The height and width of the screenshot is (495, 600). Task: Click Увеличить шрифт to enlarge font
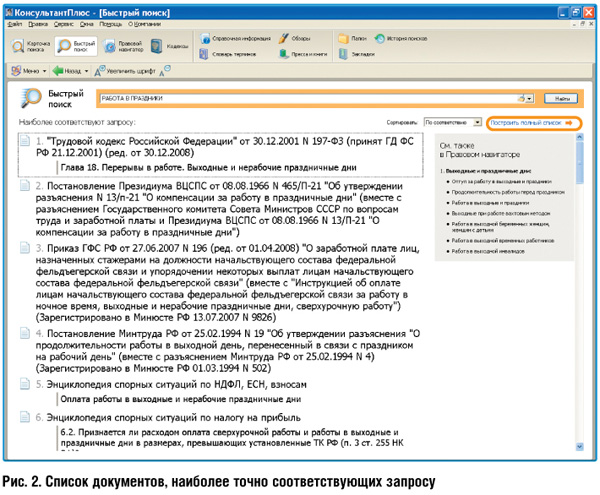(x=125, y=71)
